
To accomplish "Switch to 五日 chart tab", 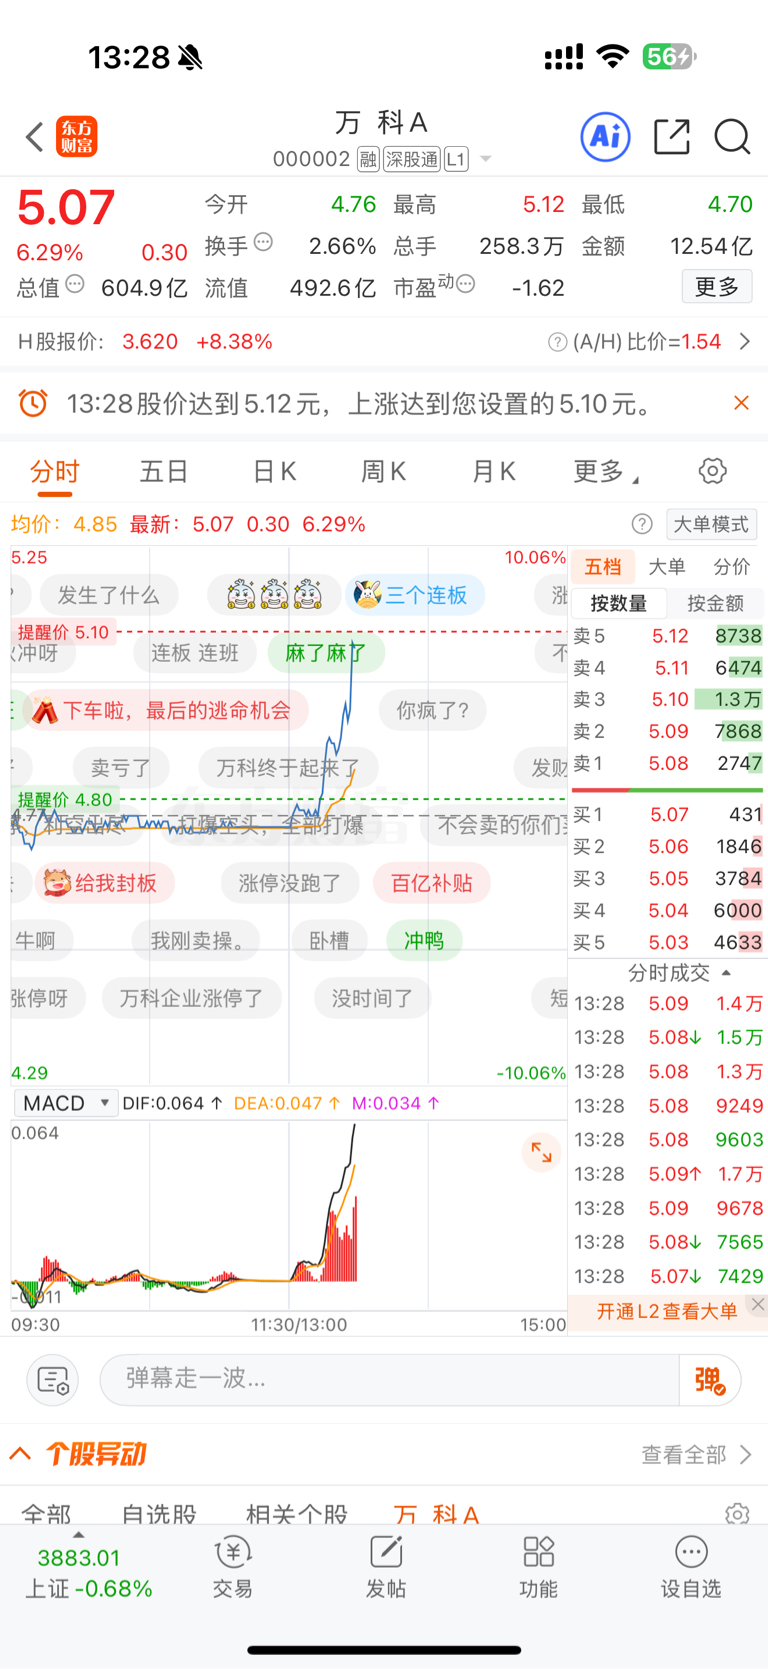I will coord(164,471).
